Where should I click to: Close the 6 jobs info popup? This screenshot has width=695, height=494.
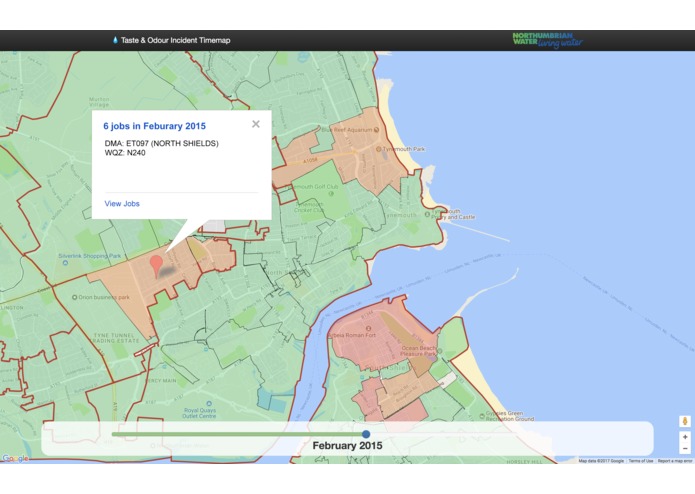click(256, 124)
